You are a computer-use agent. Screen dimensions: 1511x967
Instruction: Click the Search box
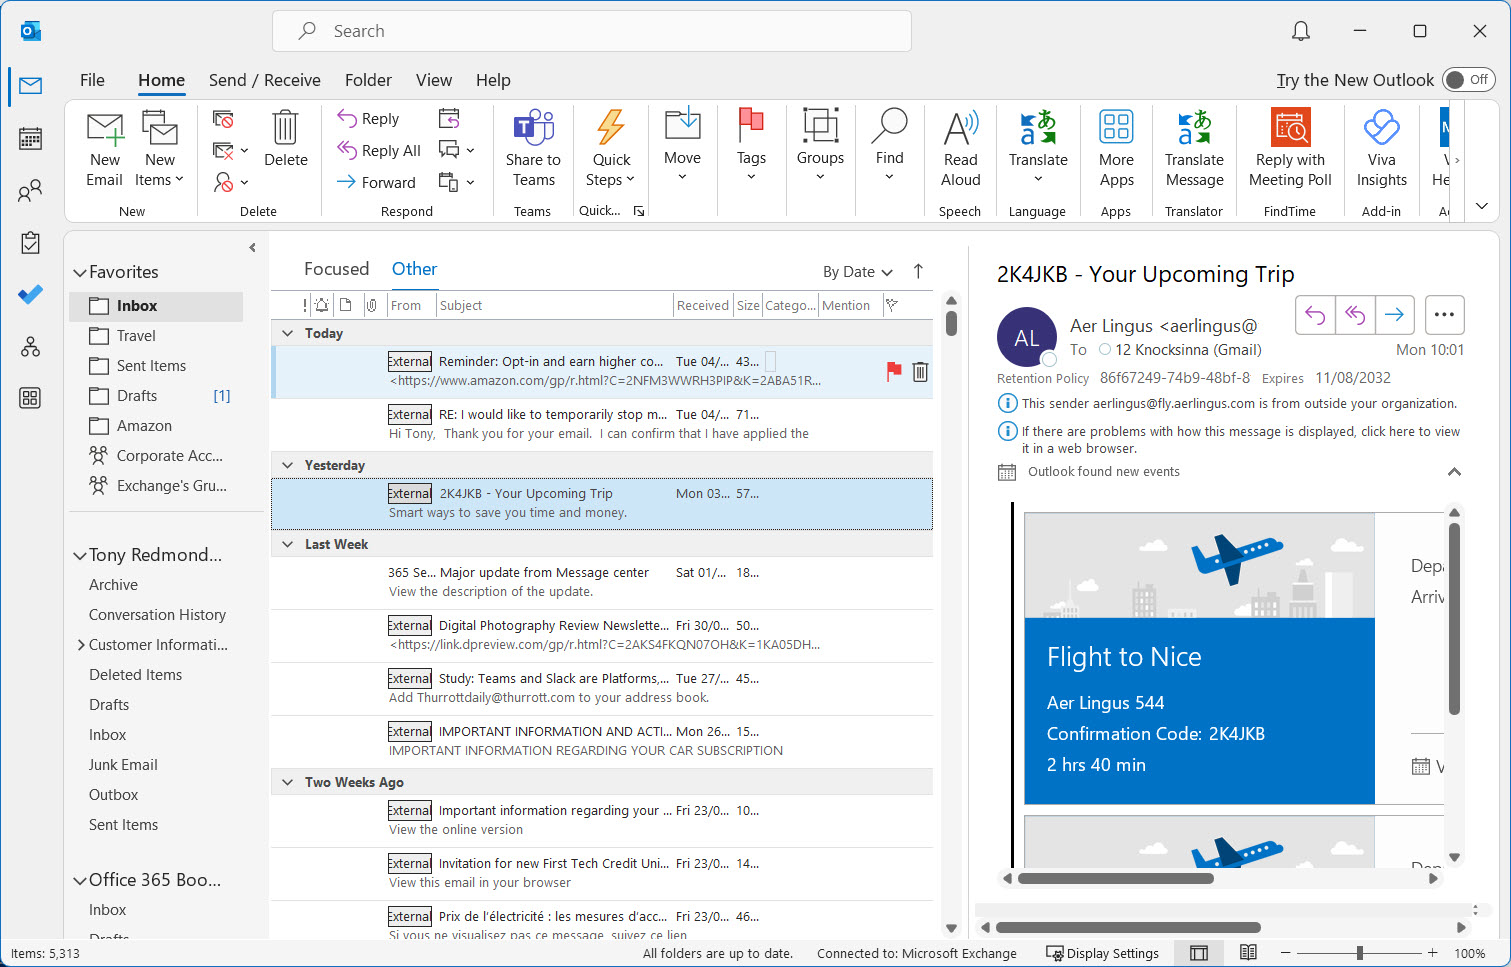[x=592, y=31]
